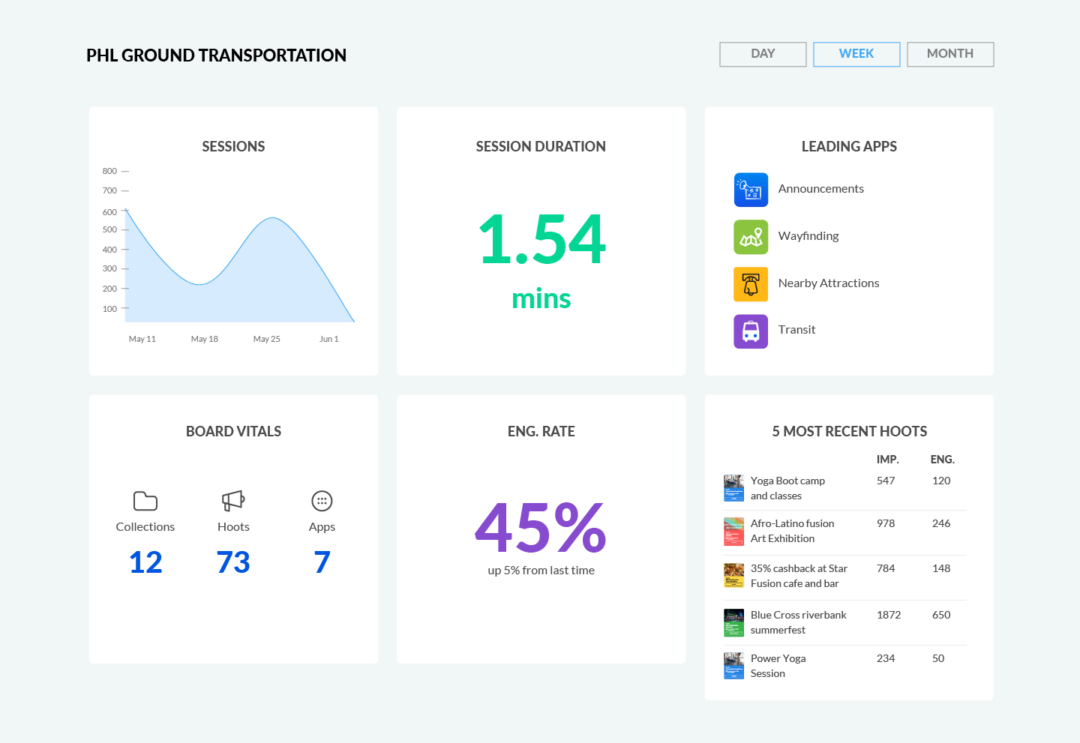Screen dimensions: 1080x743
Task: Switch to the DAY view
Action: coord(762,54)
